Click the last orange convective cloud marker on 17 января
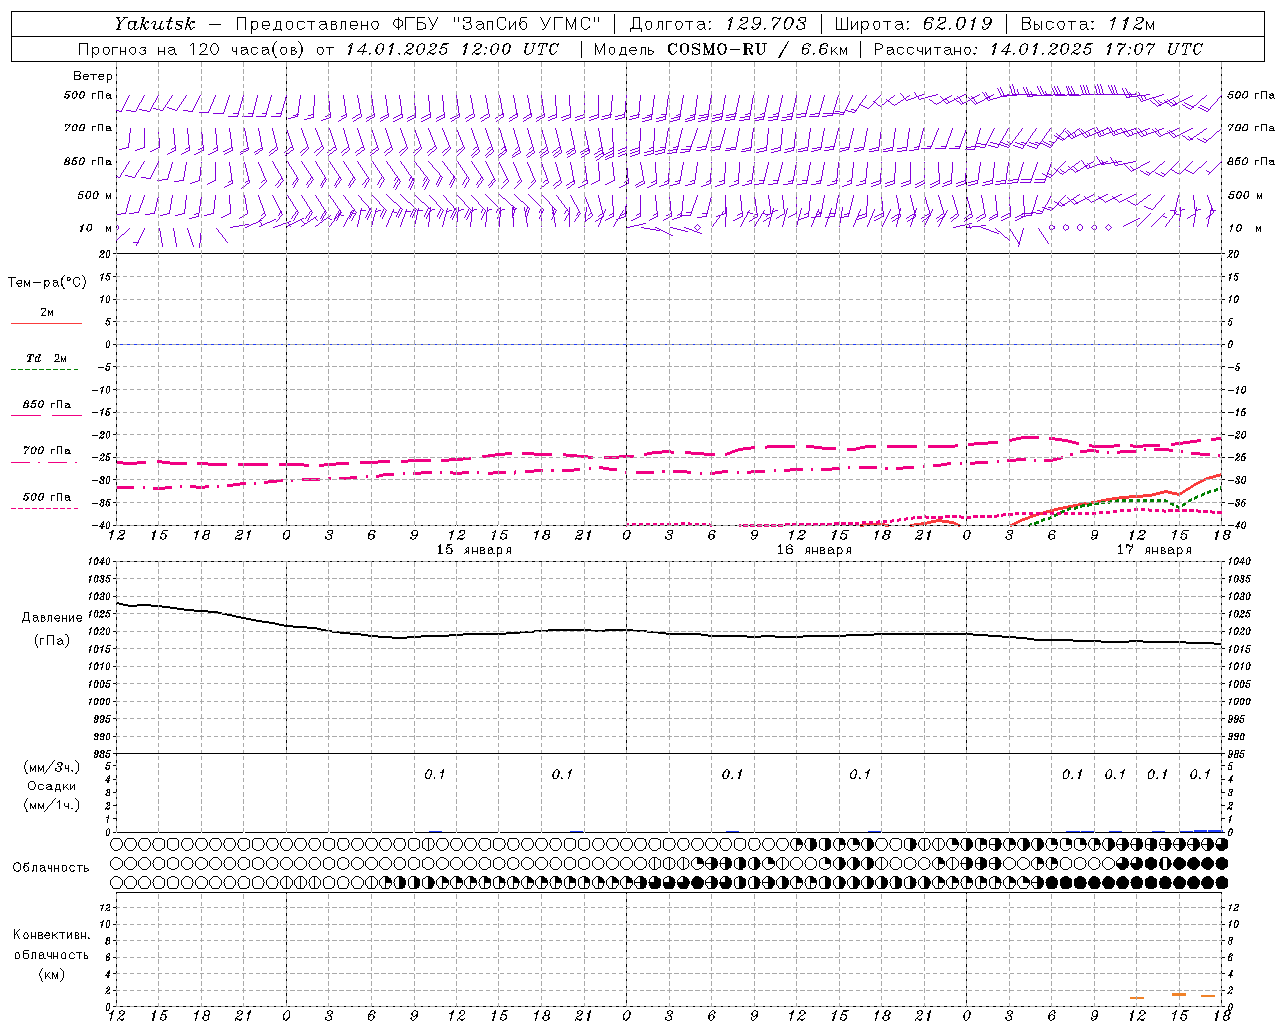This screenshot has width=1280, height=1024. click(1208, 996)
